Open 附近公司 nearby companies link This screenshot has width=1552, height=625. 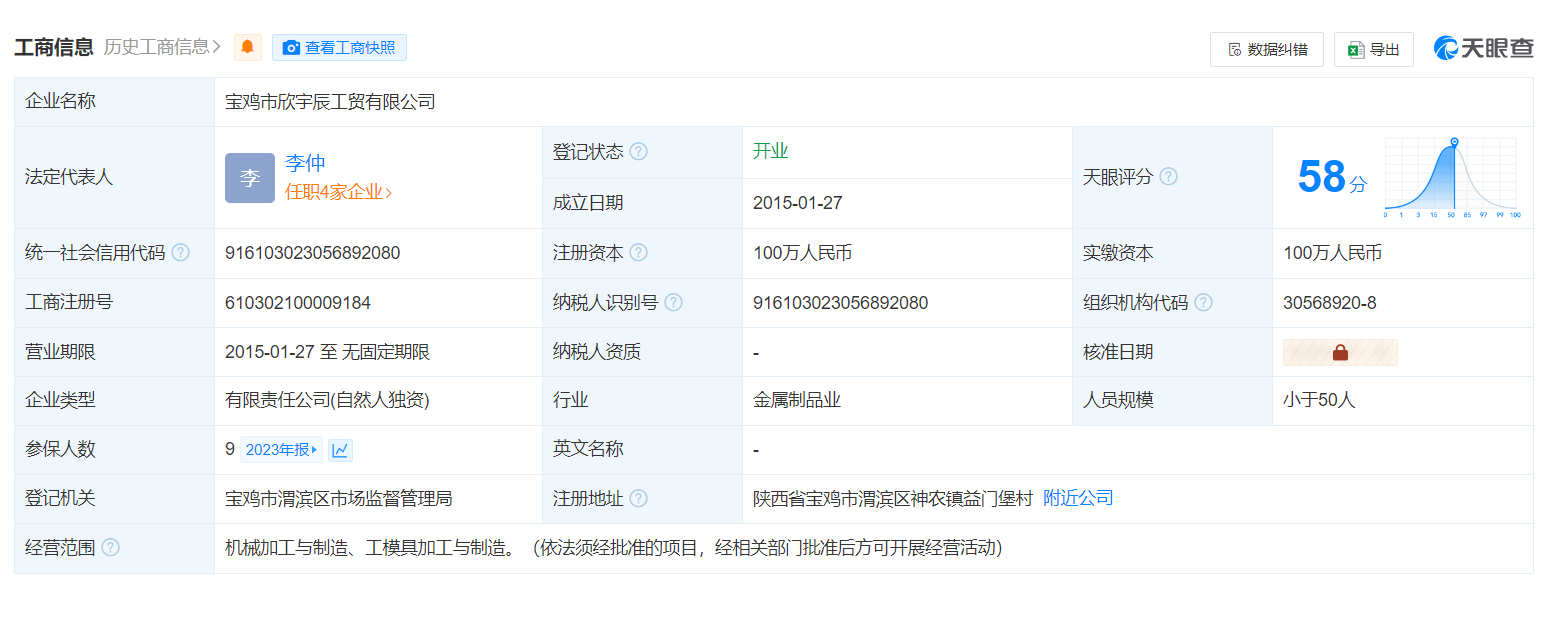pyautogui.click(x=1078, y=498)
